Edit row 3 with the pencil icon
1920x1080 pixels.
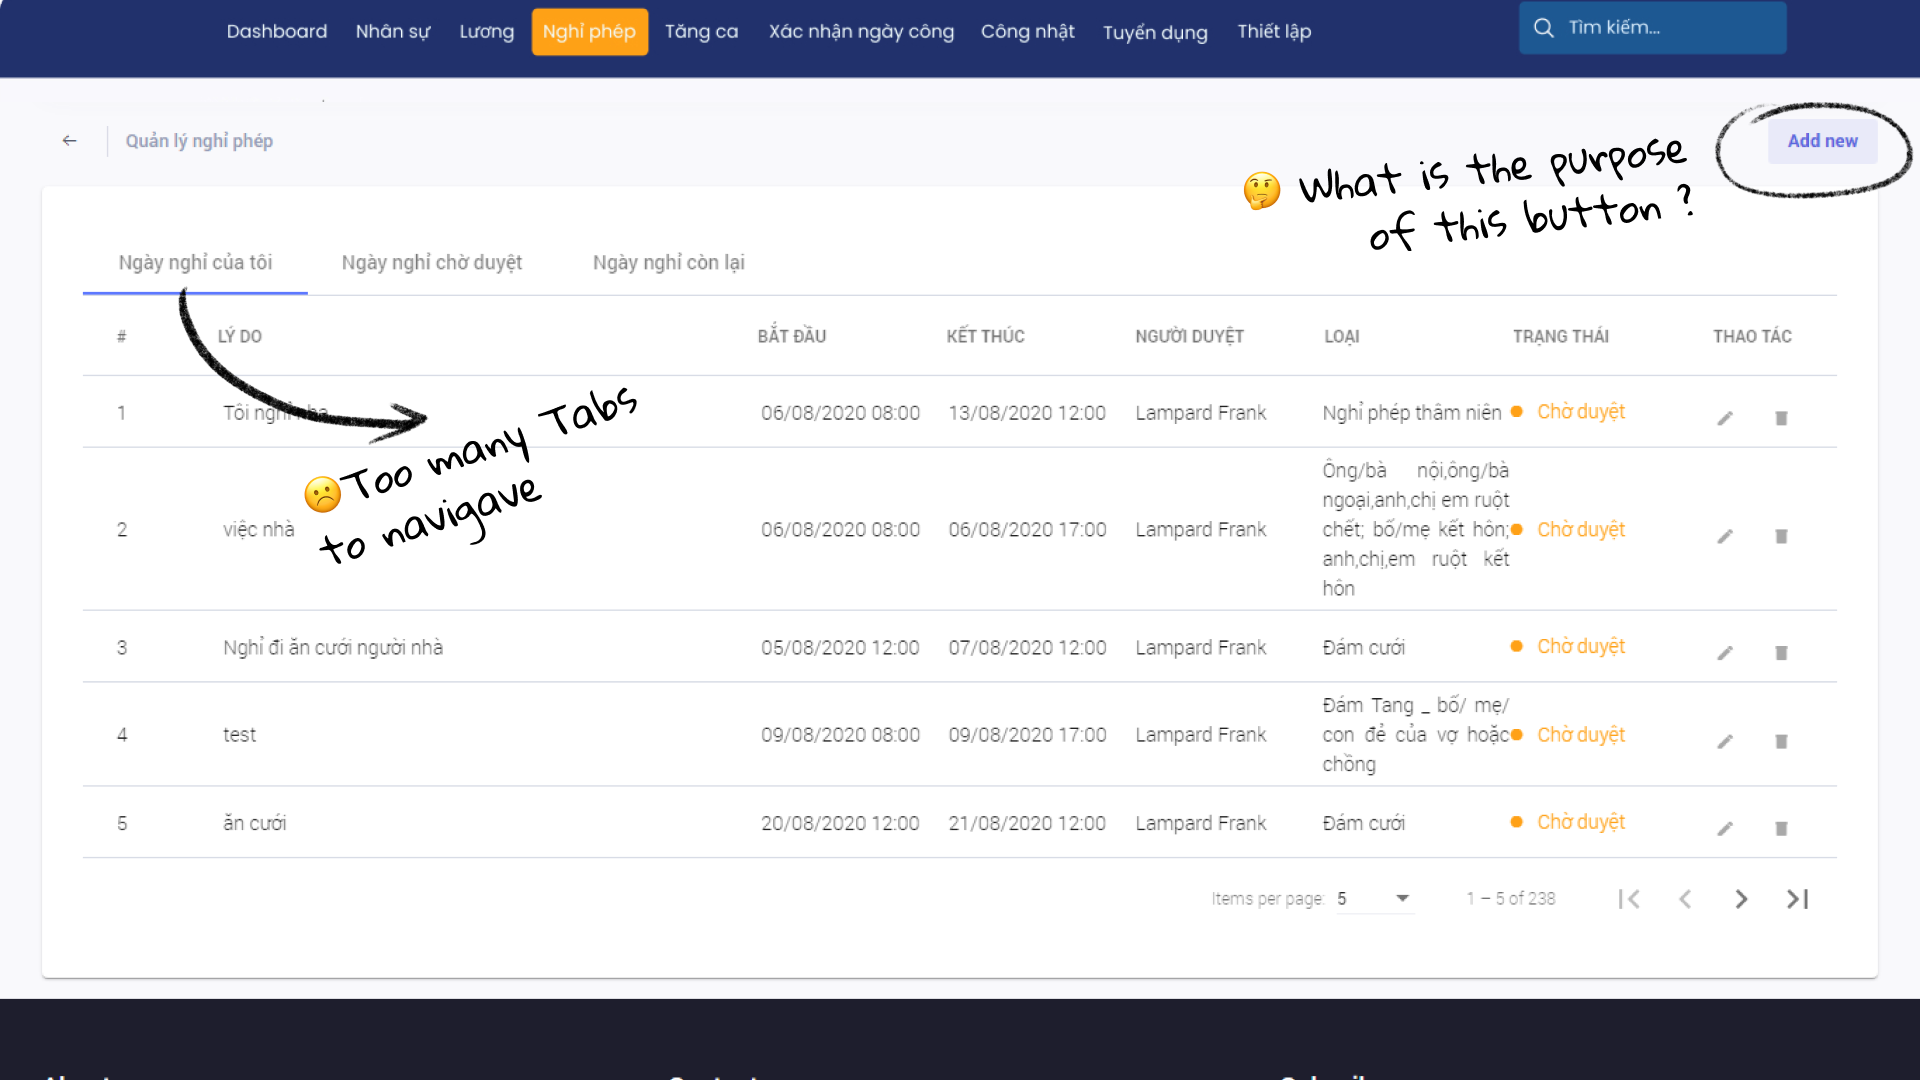(1725, 653)
